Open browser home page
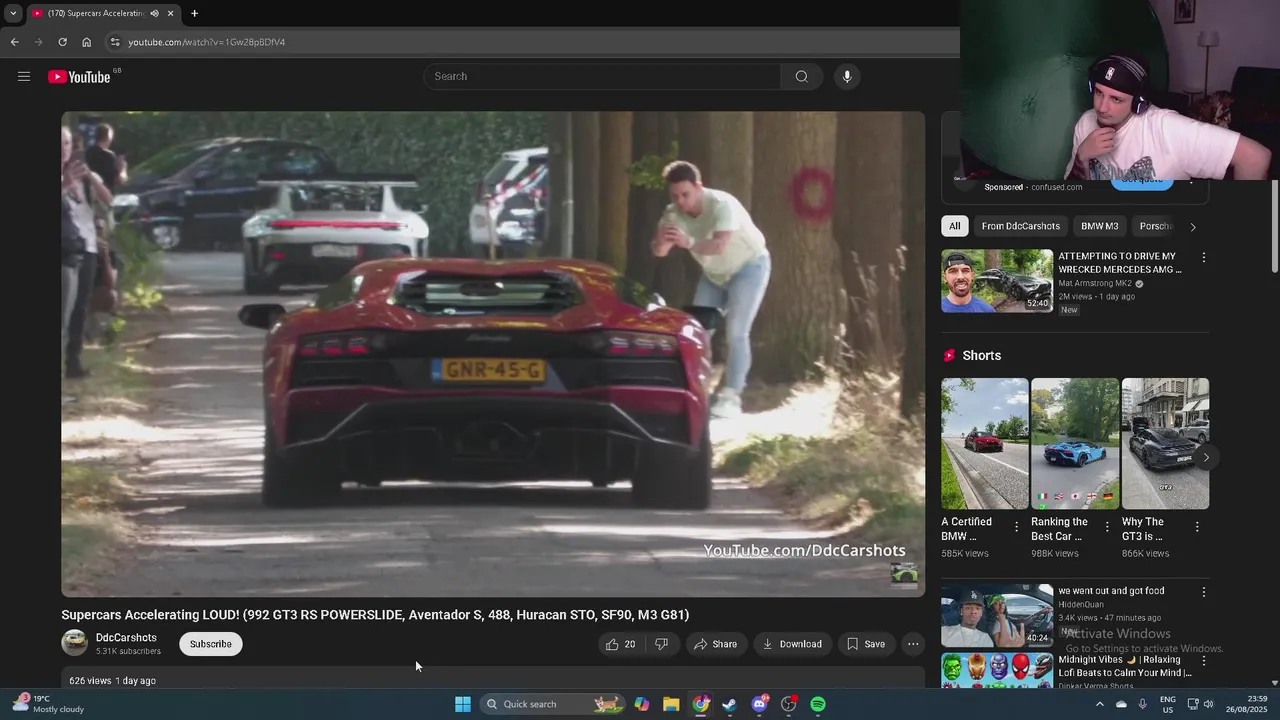Screen dimensions: 1280x720 (86, 42)
